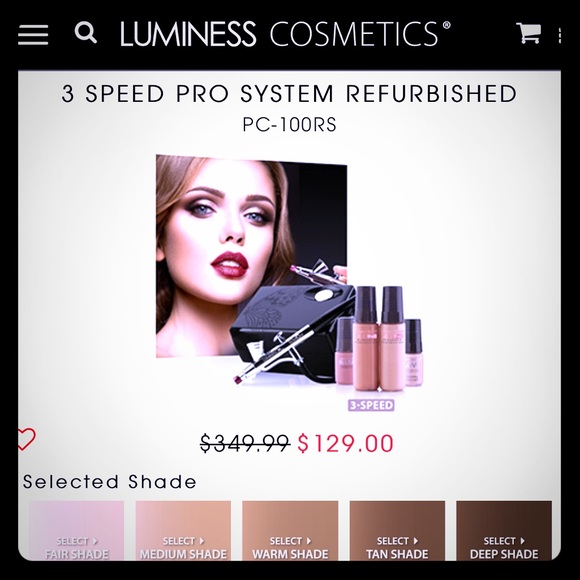Click the arrow beside Select Warm Shade

(309, 541)
